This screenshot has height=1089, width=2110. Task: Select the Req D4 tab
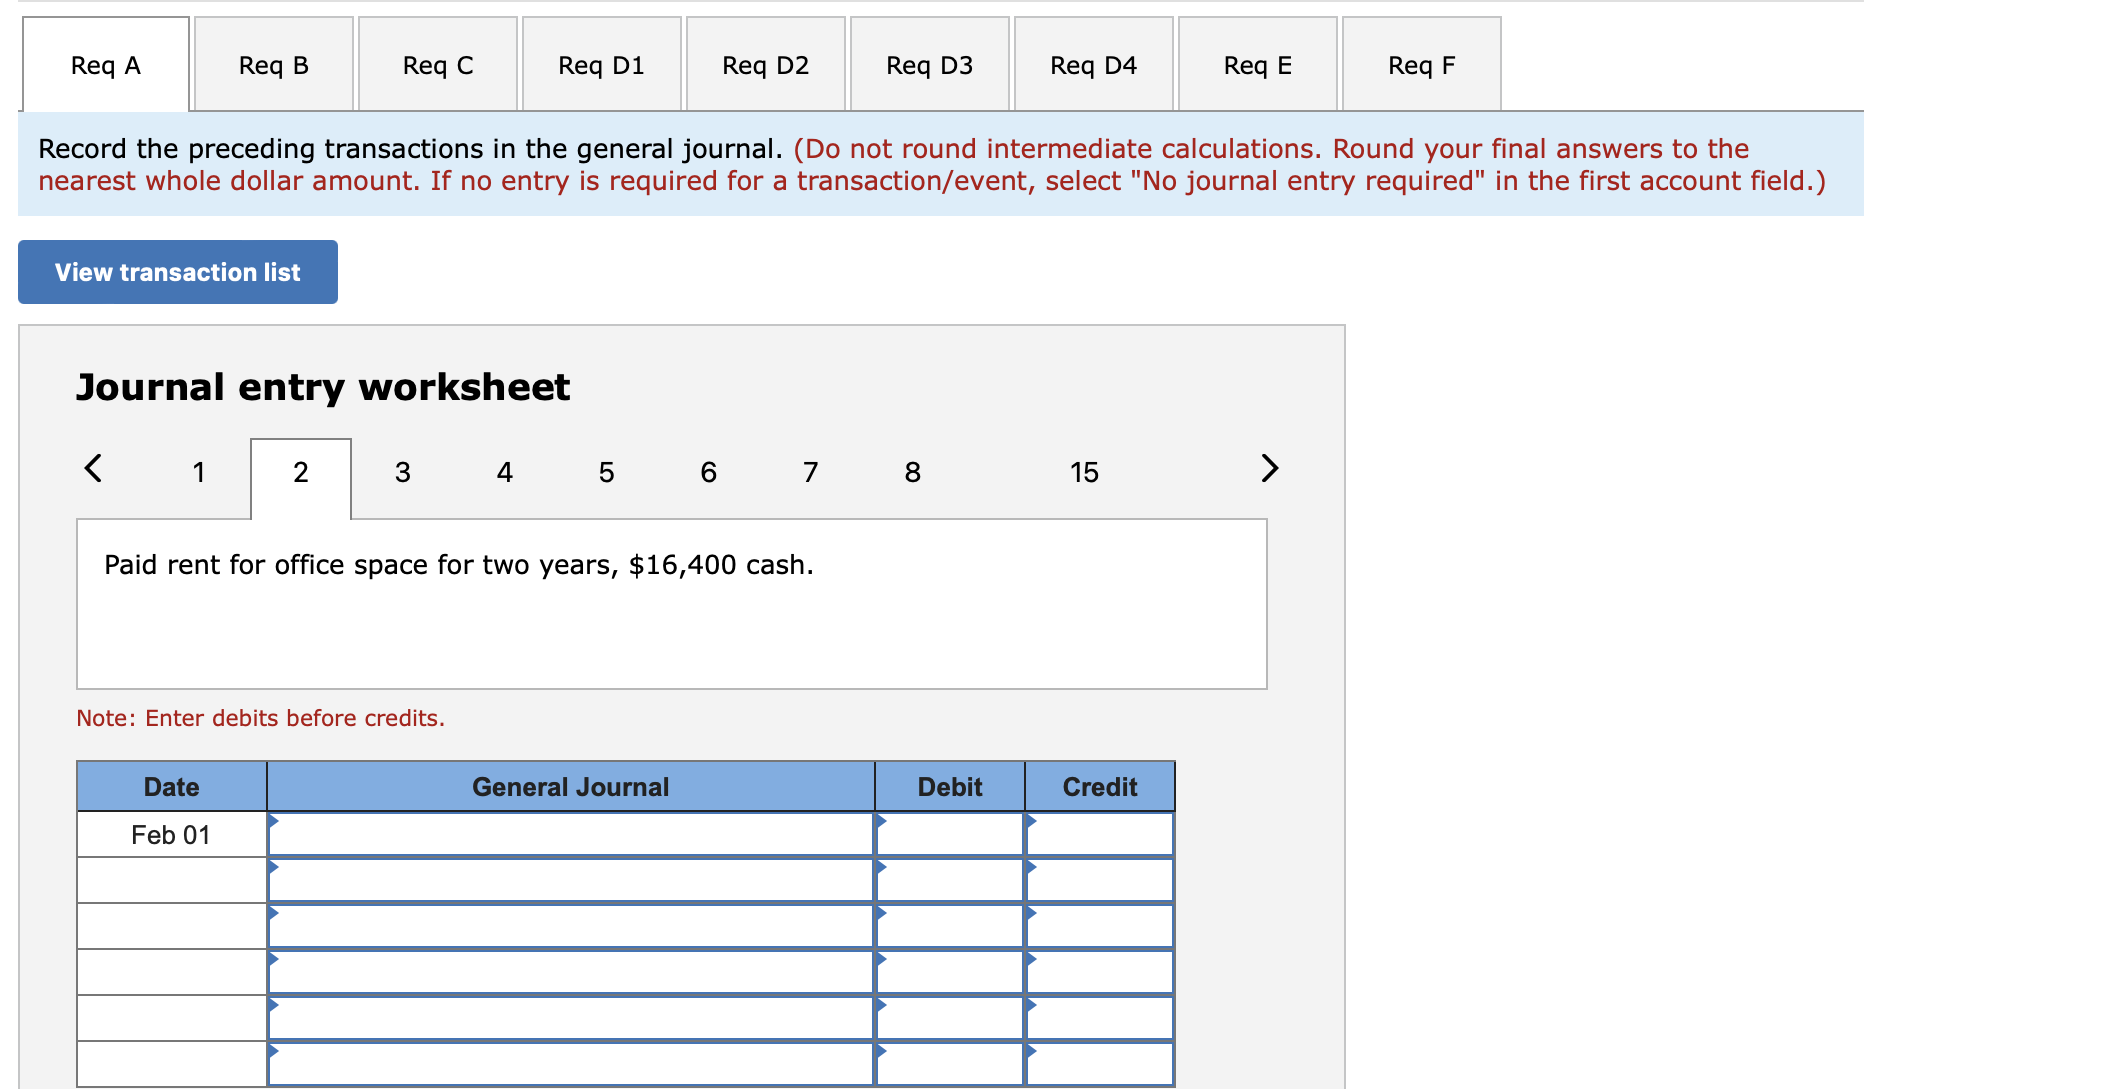(x=1093, y=65)
